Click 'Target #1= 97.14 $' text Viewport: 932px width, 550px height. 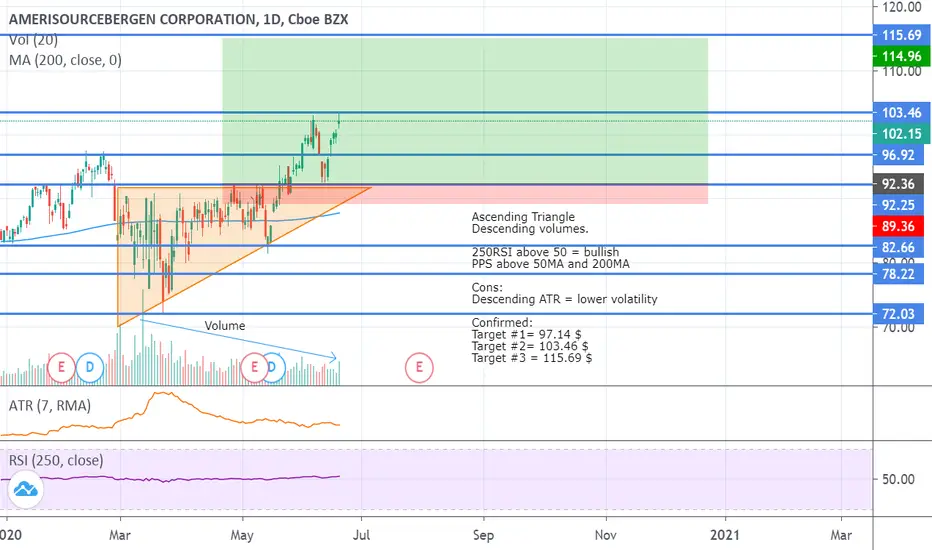(526, 335)
